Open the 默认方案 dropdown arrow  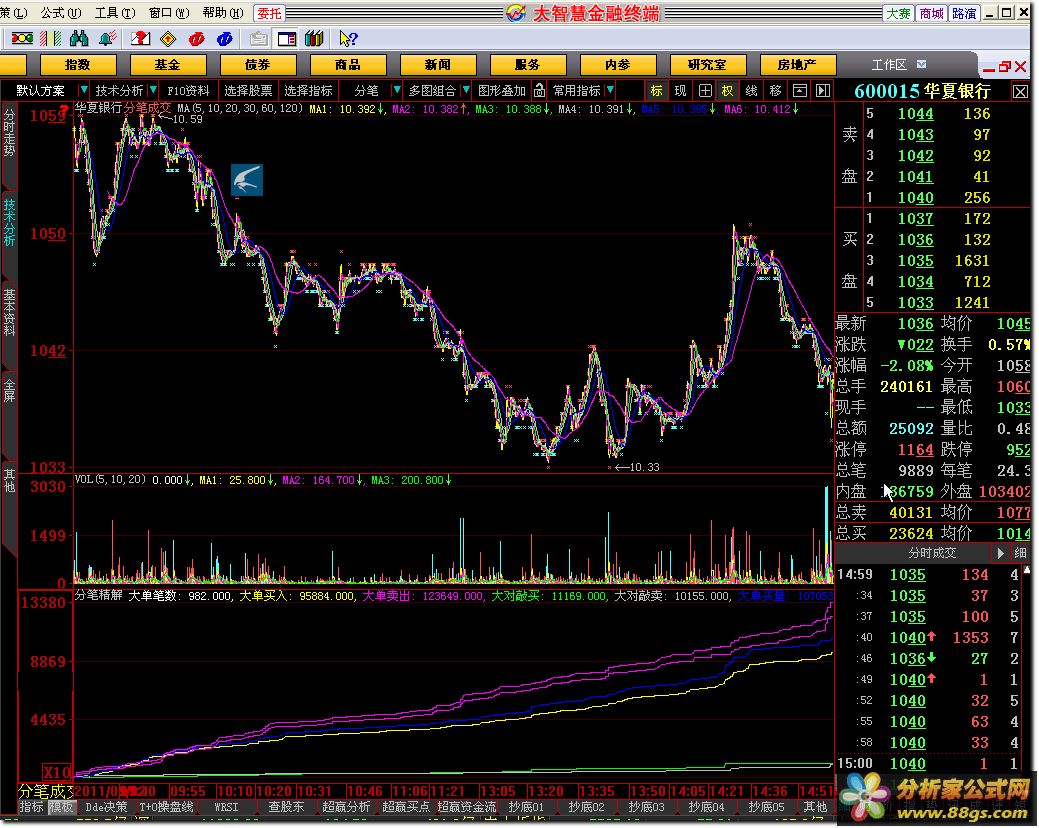click(83, 90)
